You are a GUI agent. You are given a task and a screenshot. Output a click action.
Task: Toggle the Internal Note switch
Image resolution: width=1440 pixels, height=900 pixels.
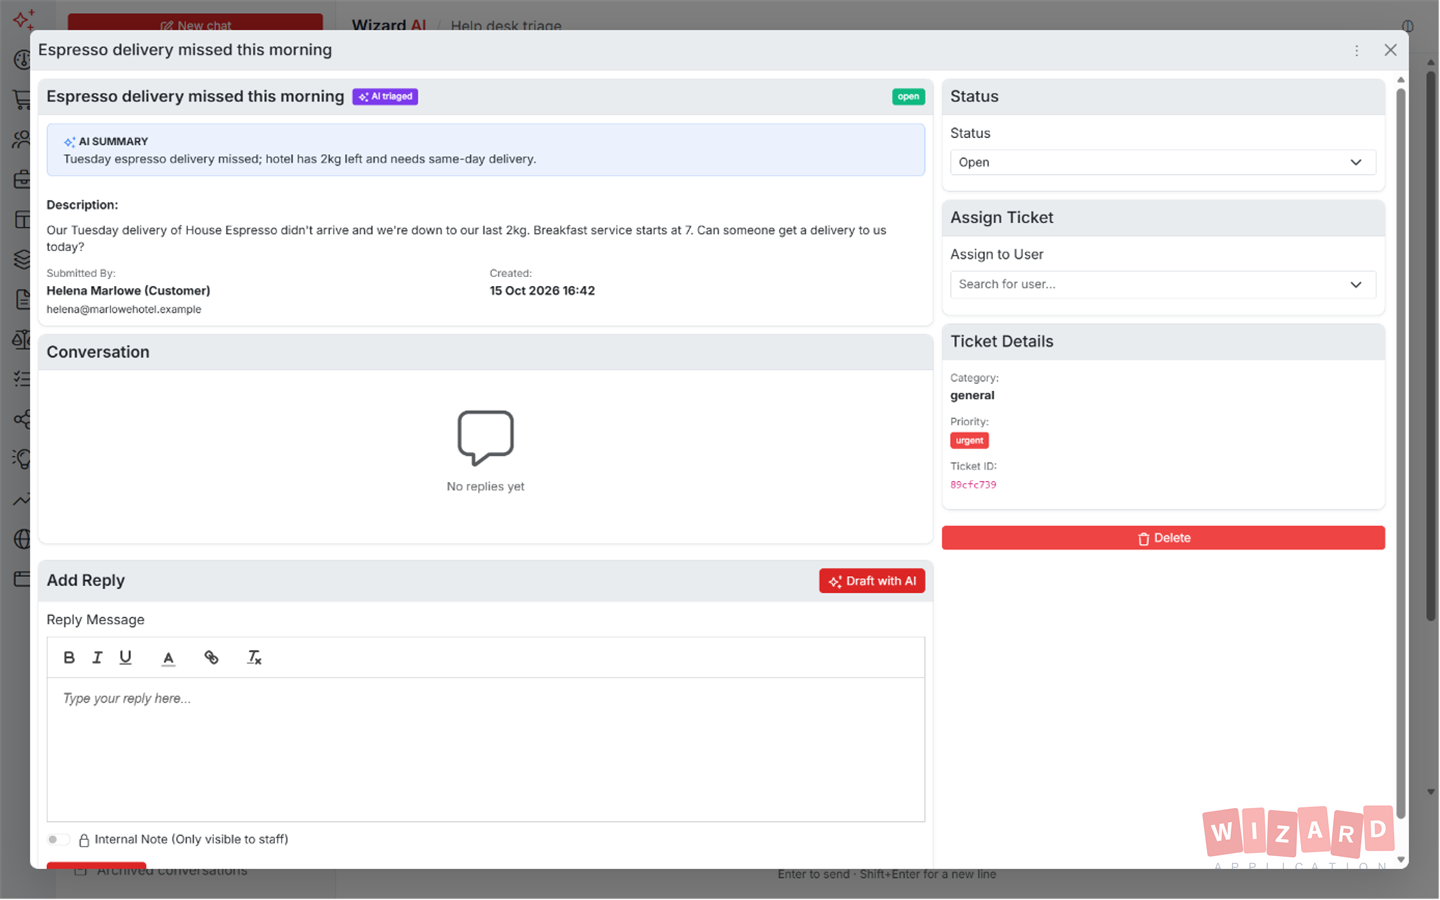(58, 839)
